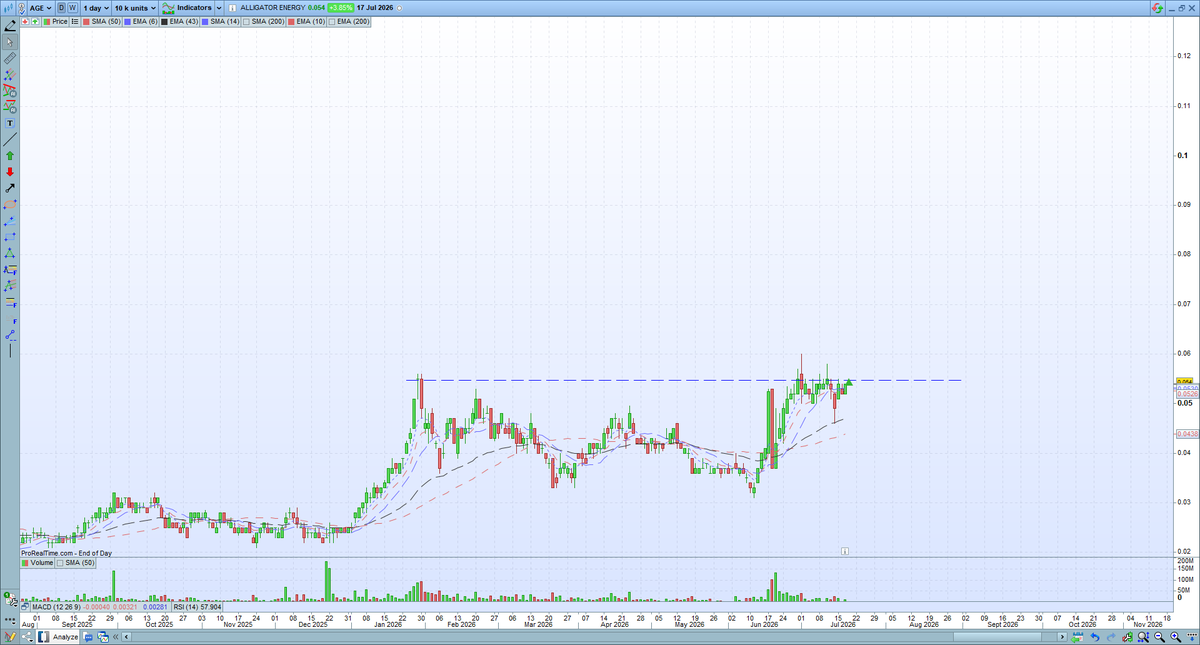Image resolution: width=1200 pixels, height=645 pixels.
Task: Open the RSI (14) panel tab
Action: click(x=197, y=607)
